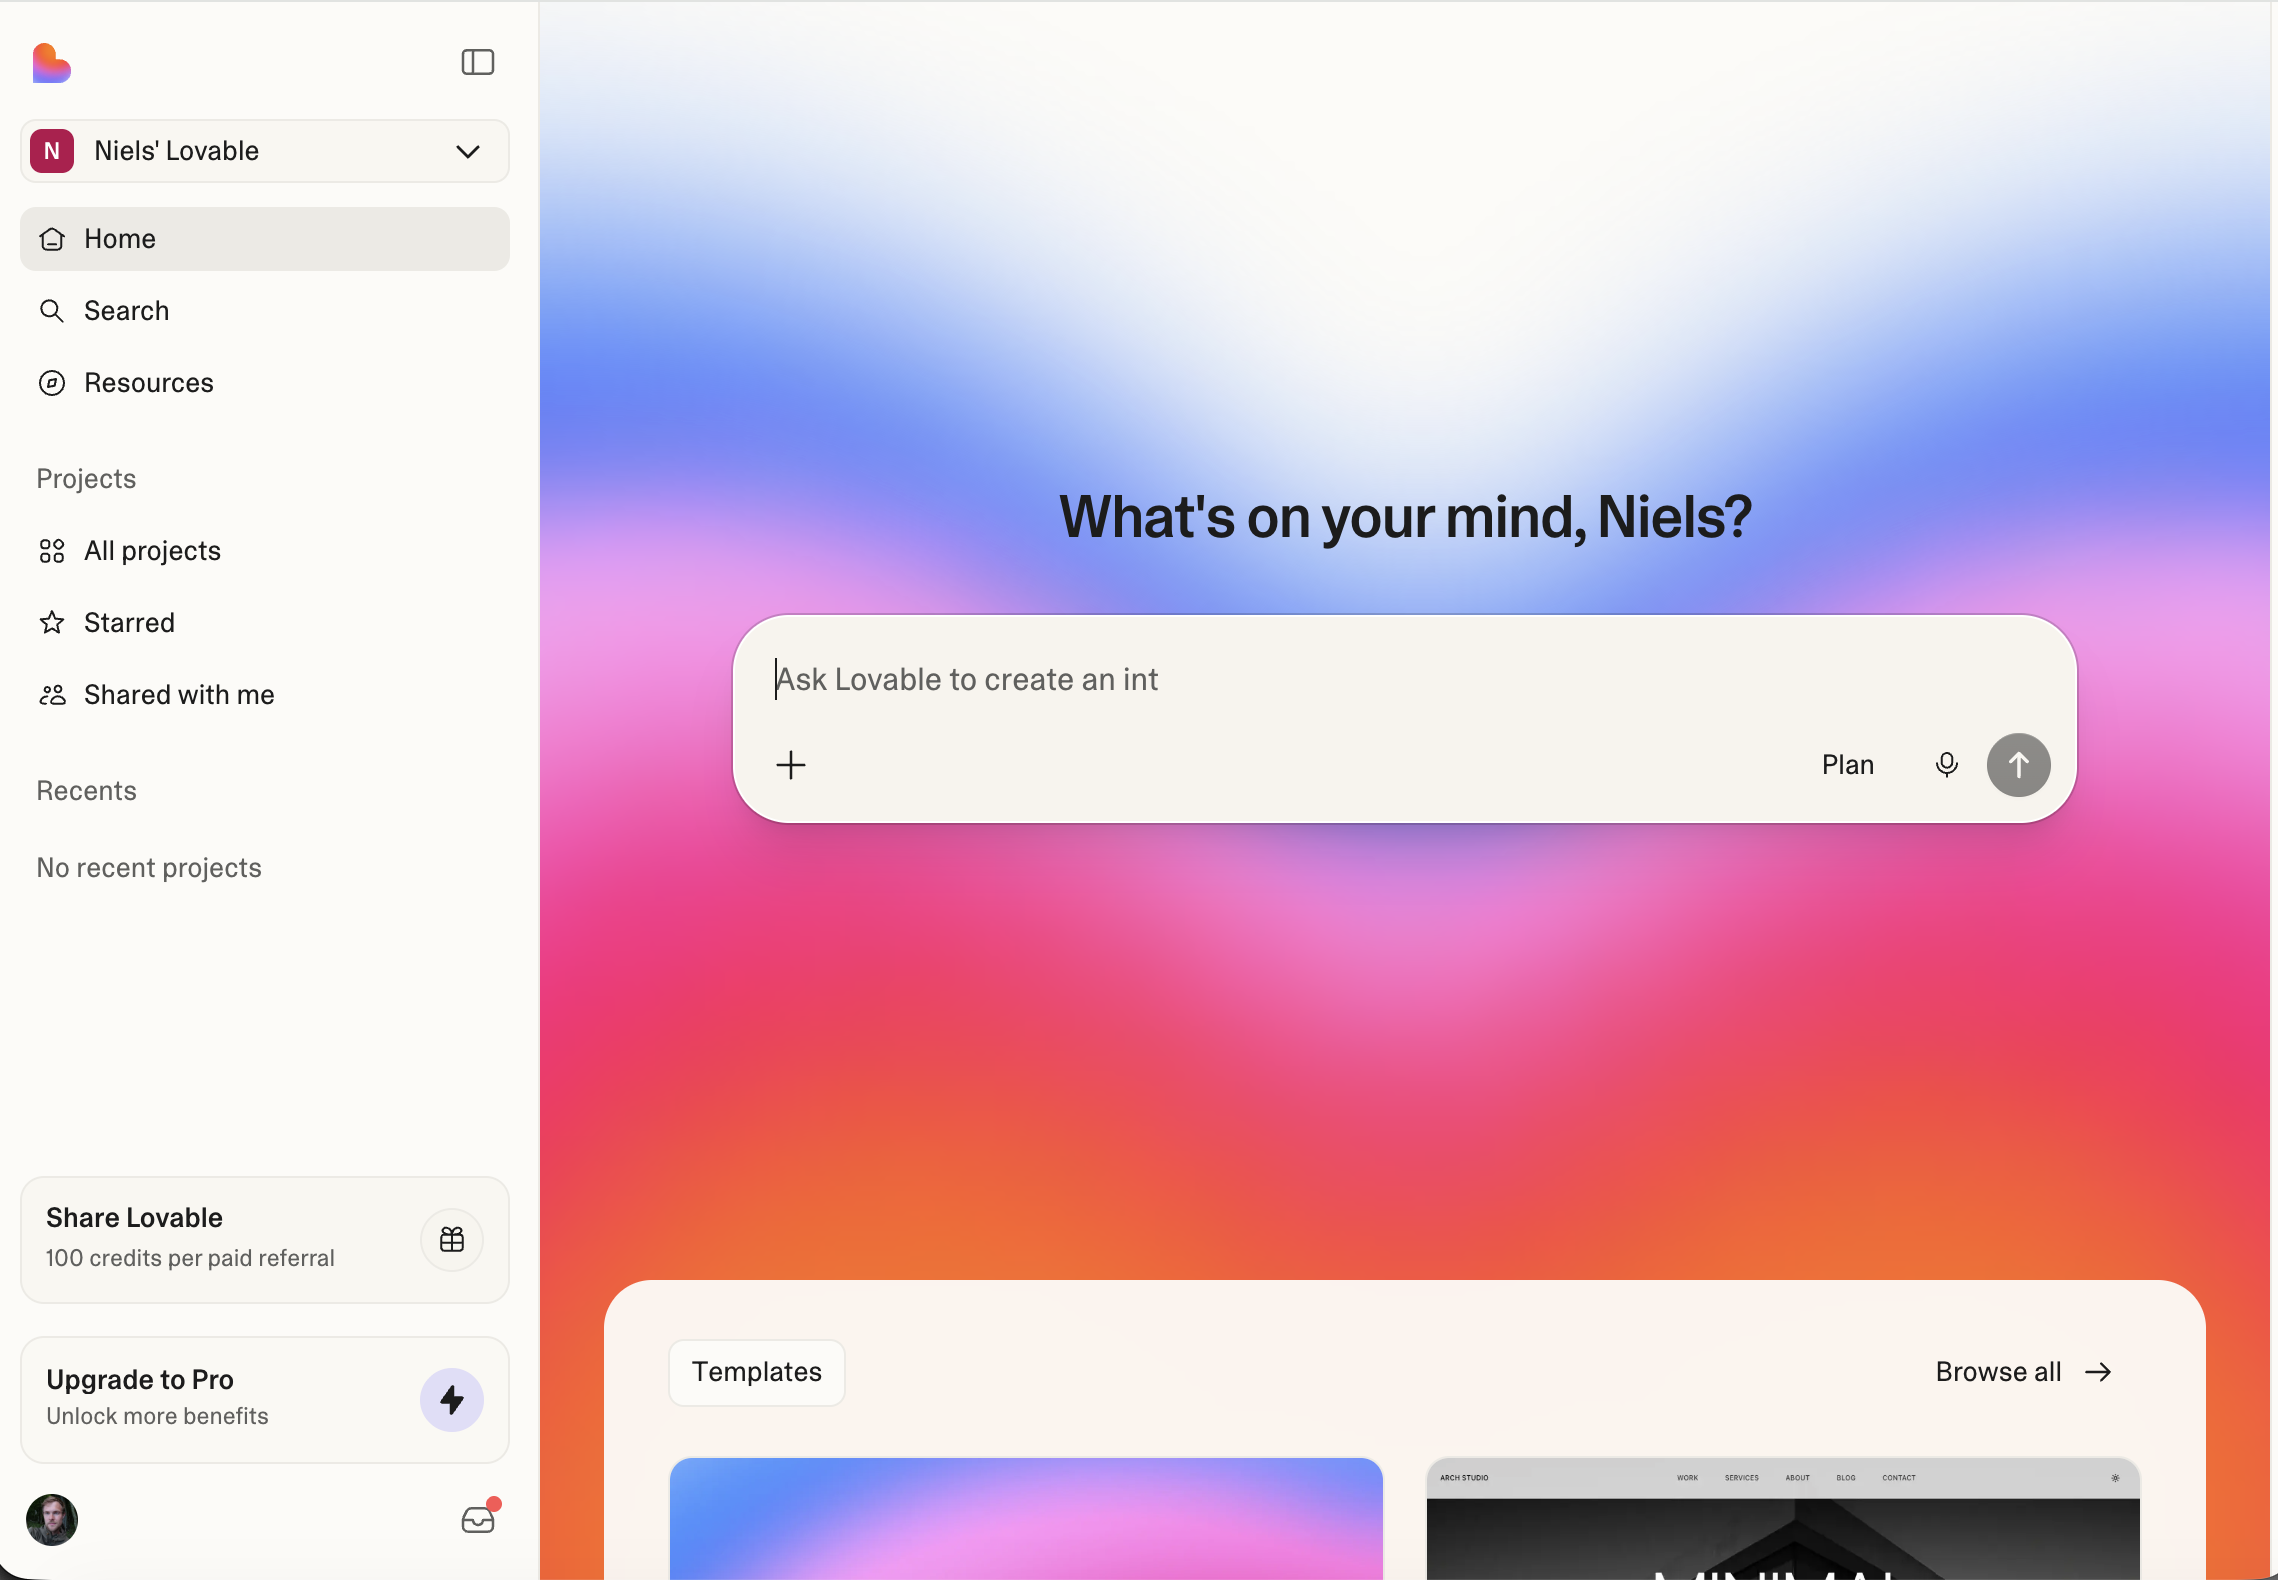Screen dimensions: 2278x1580
Task: Toggle Plan mode in the prompt box
Action: point(1846,764)
